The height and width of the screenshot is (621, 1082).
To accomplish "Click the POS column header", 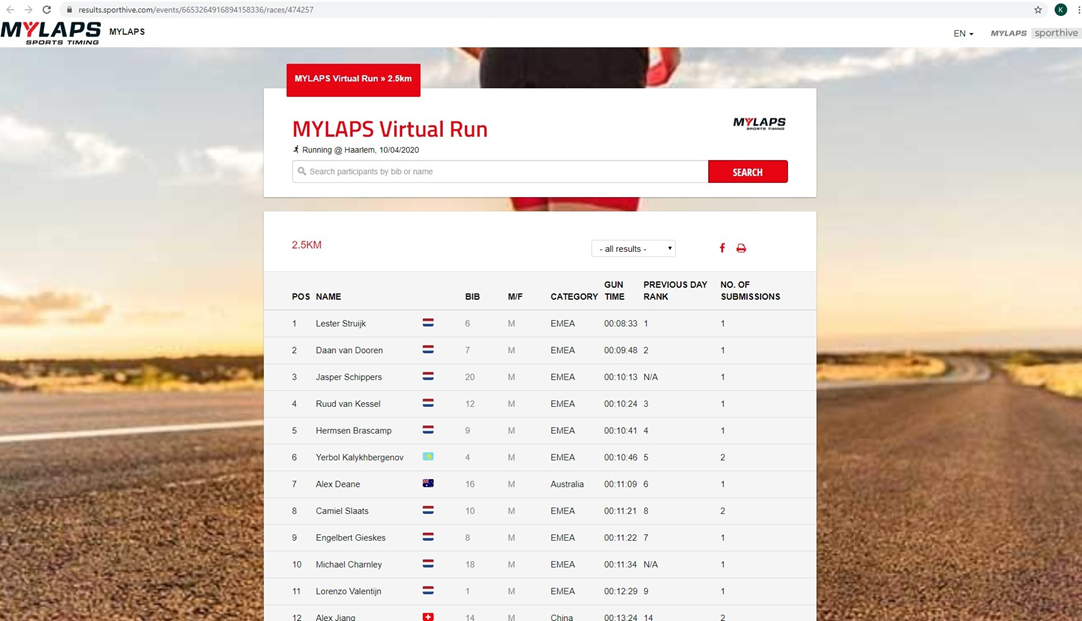I will pyautogui.click(x=301, y=297).
